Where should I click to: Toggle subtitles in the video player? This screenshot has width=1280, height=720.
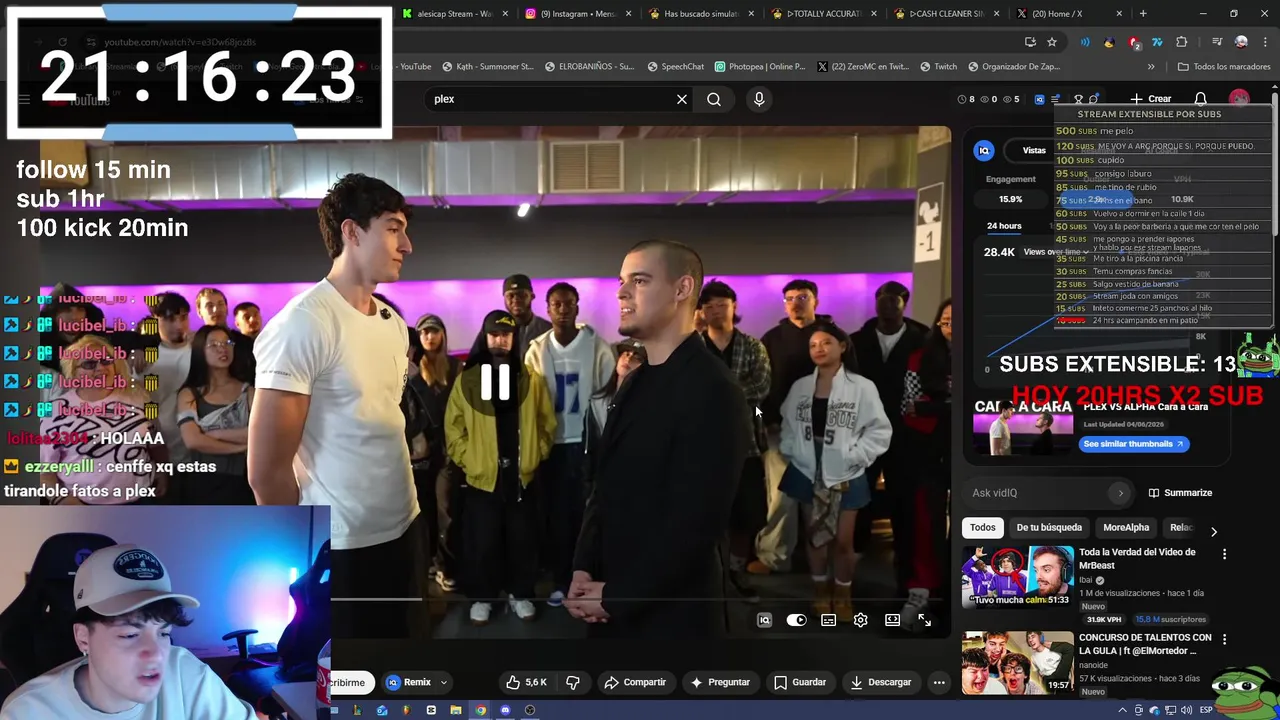coord(829,620)
